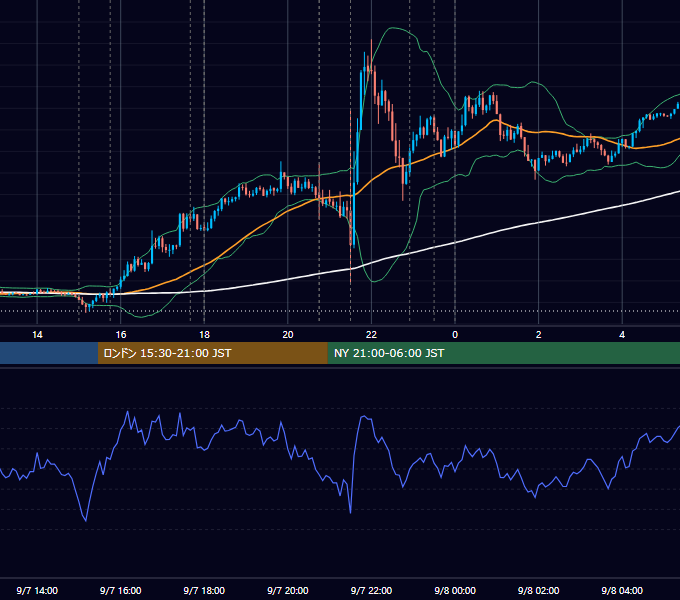
Task: Click the 9/7 14:00 time label
Action: 37,590
